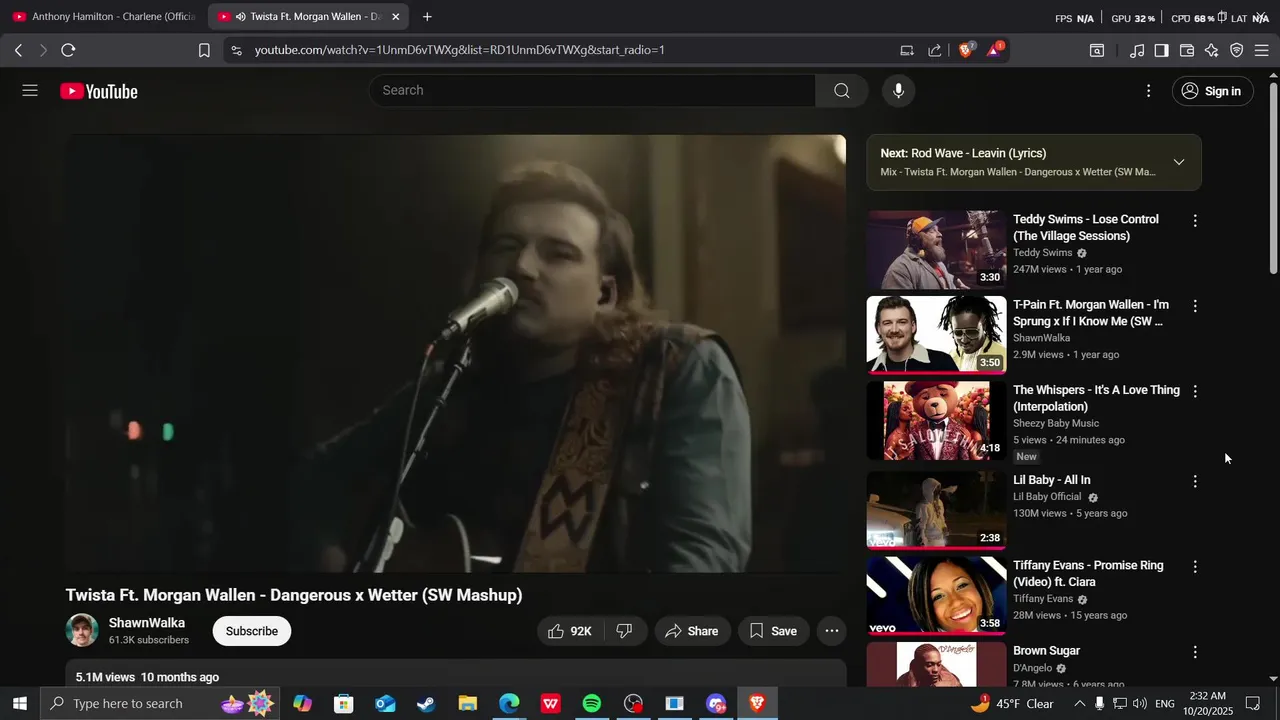Open options for Lil Baby - All In
Screen dimensions: 1280x720
(x=1195, y=481)
